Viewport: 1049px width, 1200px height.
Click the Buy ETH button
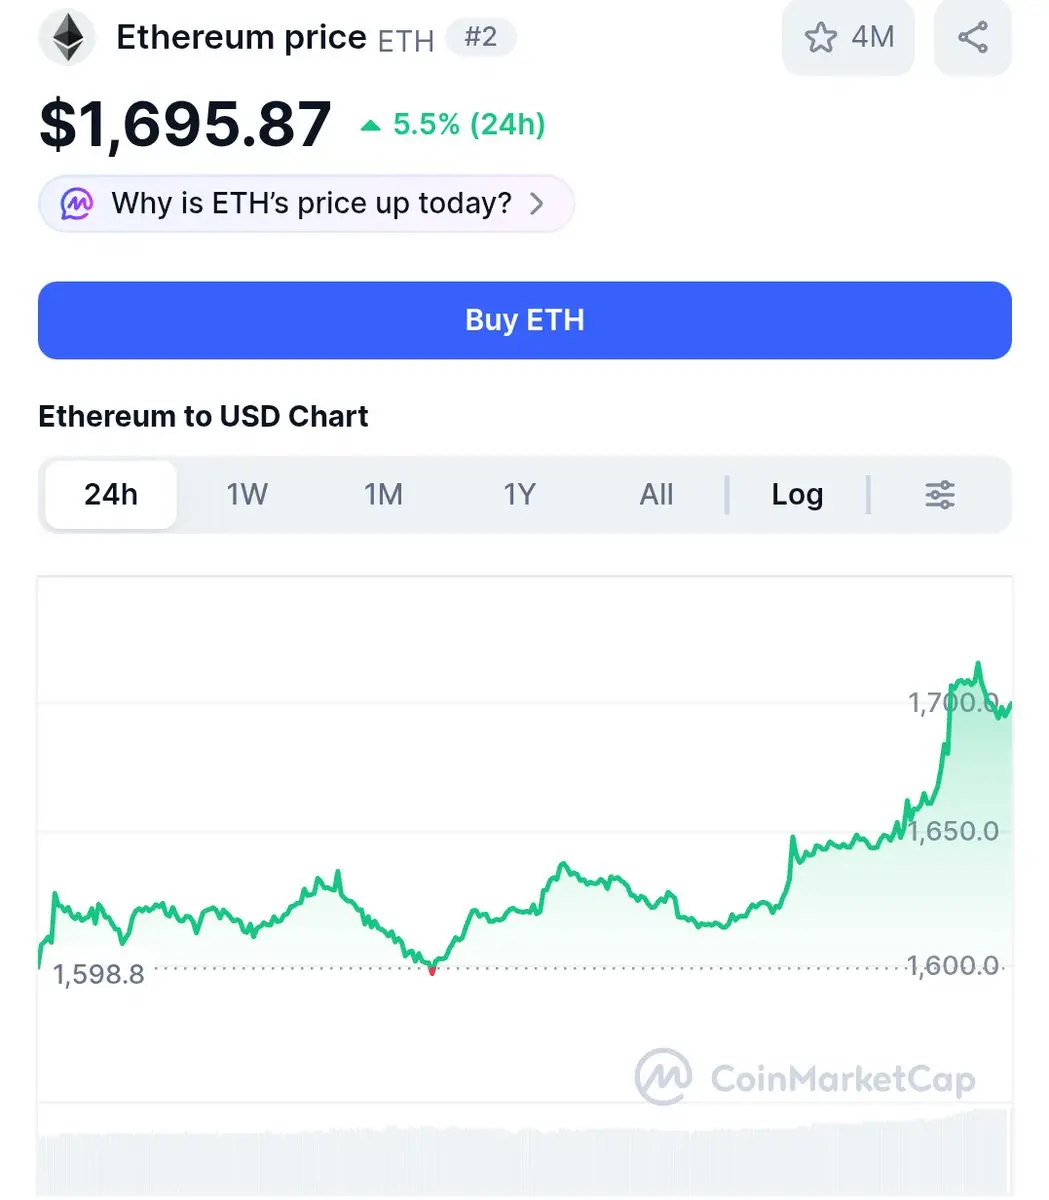click(x=525, y=320)
